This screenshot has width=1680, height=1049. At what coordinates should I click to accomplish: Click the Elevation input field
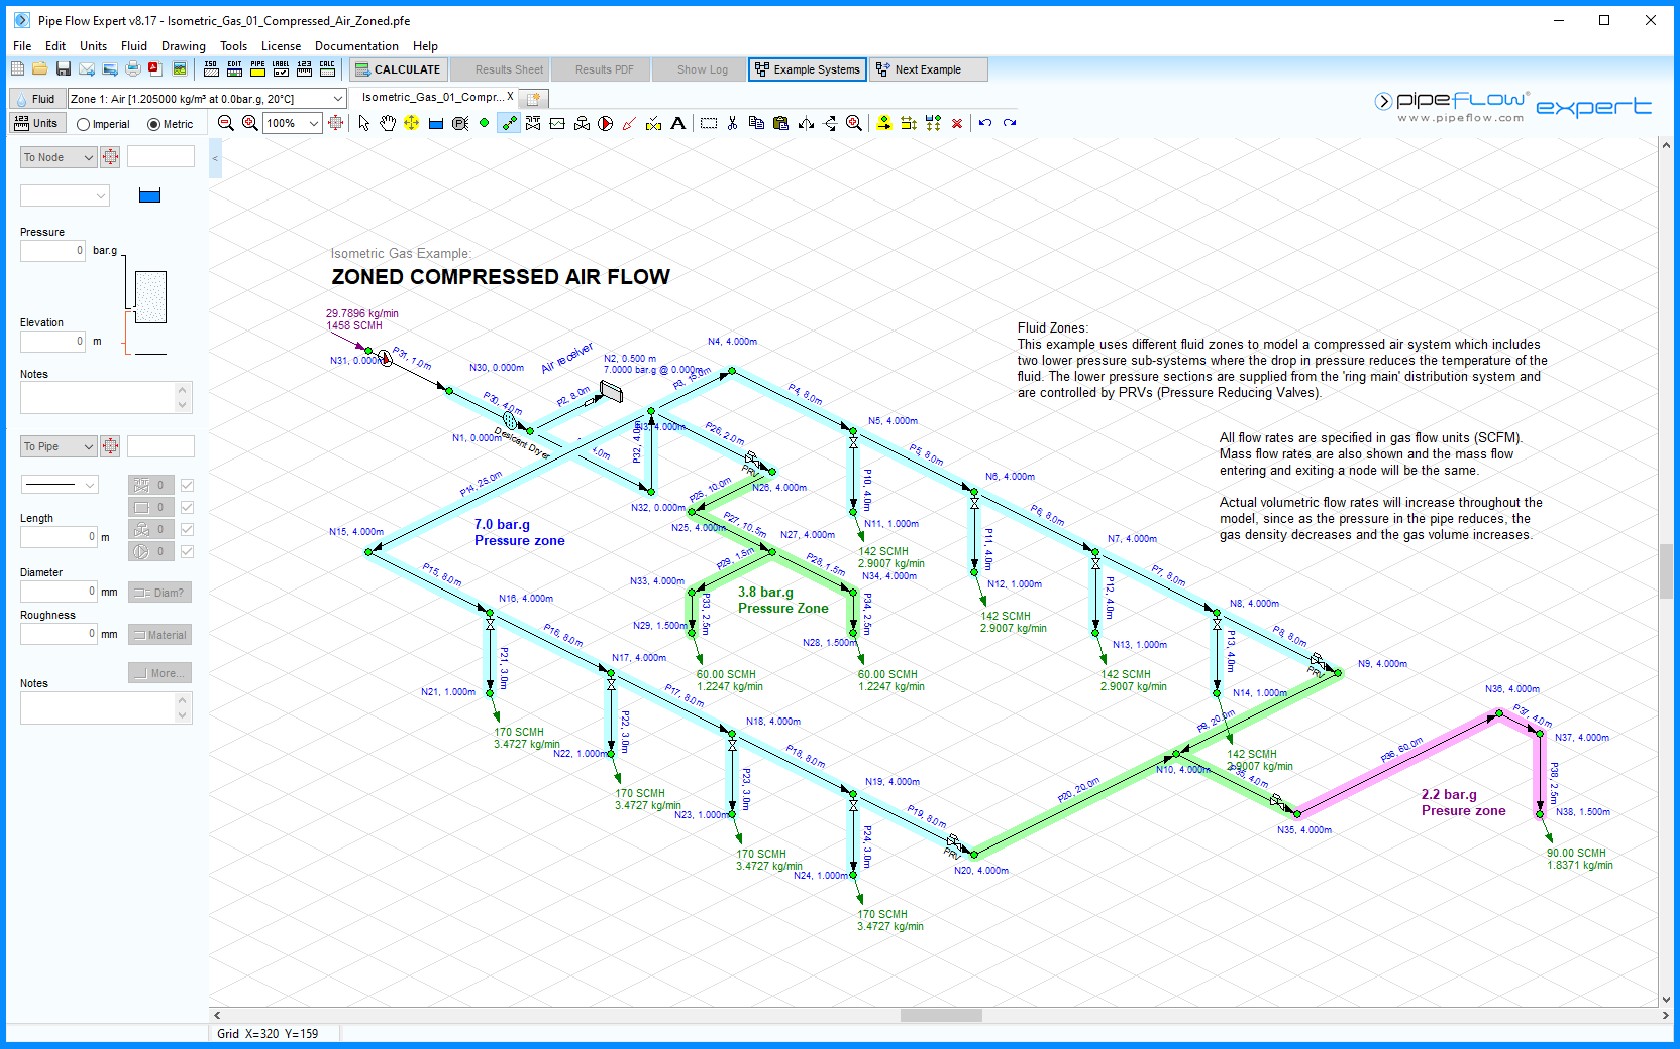click(53, 342)
